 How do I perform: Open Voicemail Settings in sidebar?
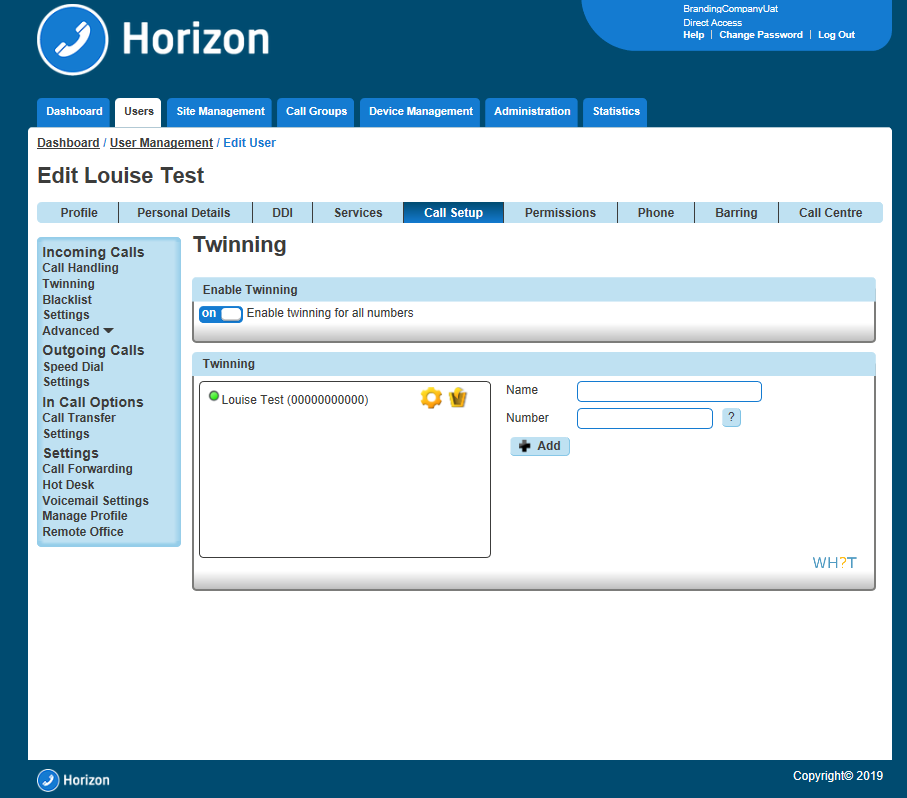pyautogui.click(x=95, y=501)
